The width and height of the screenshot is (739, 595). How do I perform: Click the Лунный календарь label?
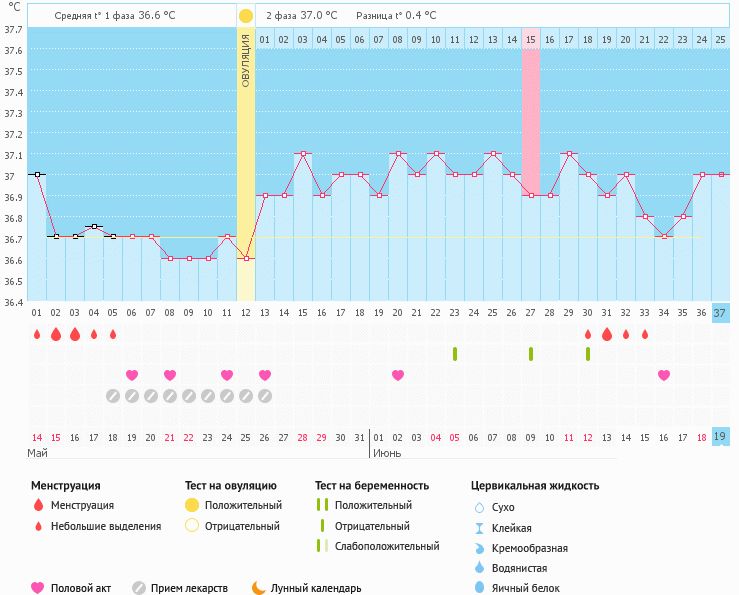pyautogui.click(x=316, y=588)
